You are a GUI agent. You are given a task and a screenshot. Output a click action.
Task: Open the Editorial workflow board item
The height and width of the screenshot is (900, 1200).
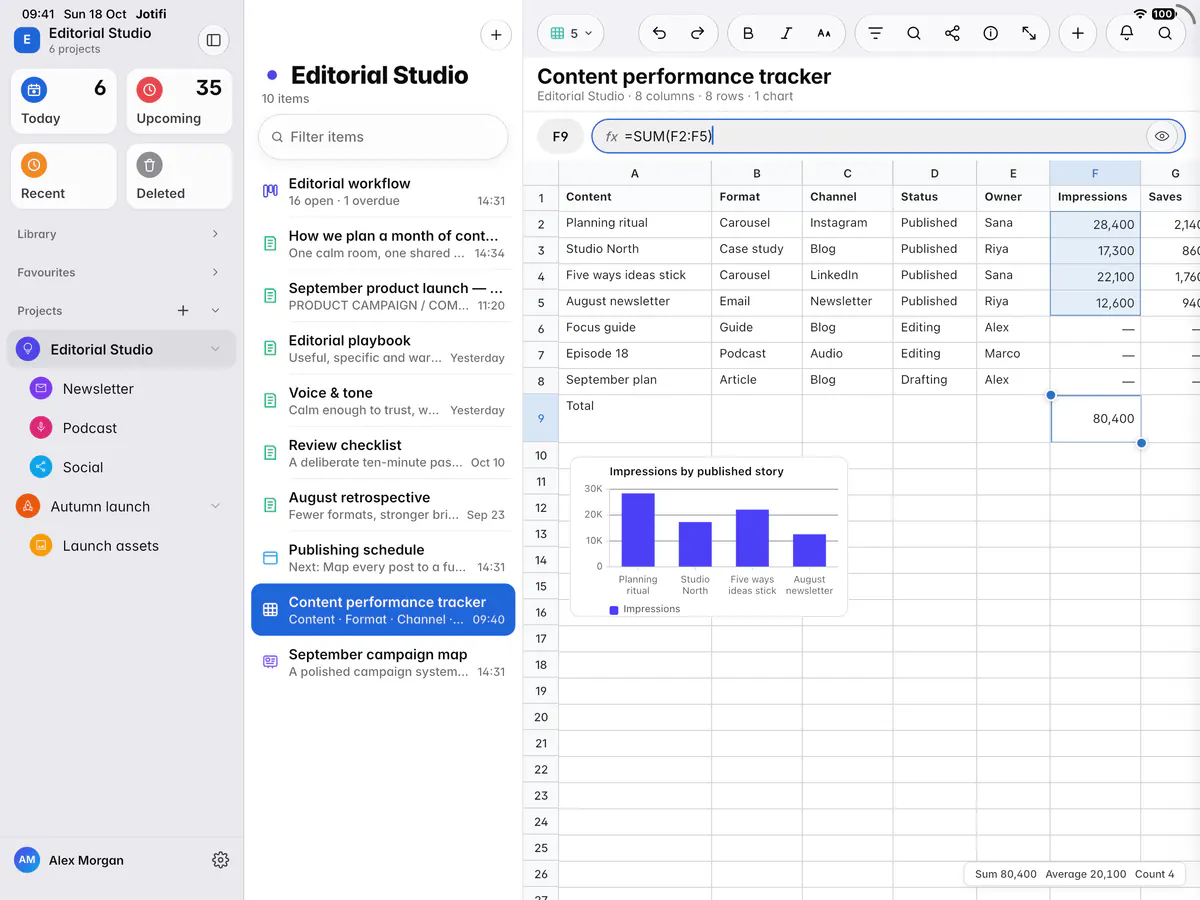pyautogui.click(x=383, y=192)
